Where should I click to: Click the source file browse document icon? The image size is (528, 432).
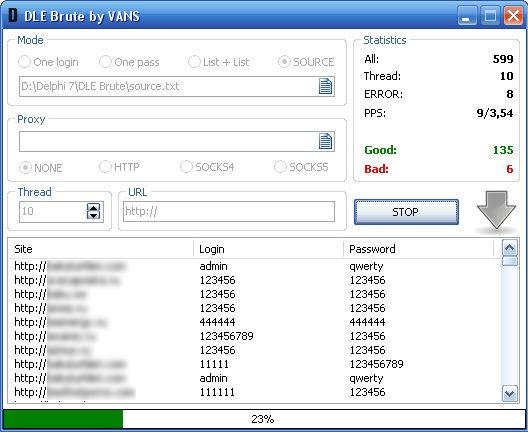(x=325, y=86)
